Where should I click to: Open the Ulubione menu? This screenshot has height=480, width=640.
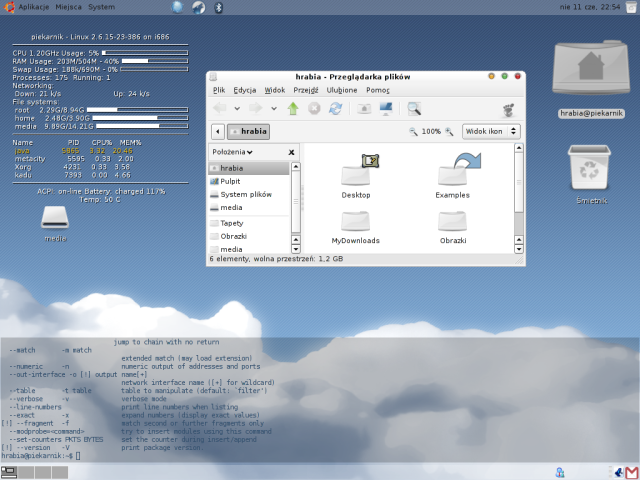pyautogui.click(x=342, y=90)
